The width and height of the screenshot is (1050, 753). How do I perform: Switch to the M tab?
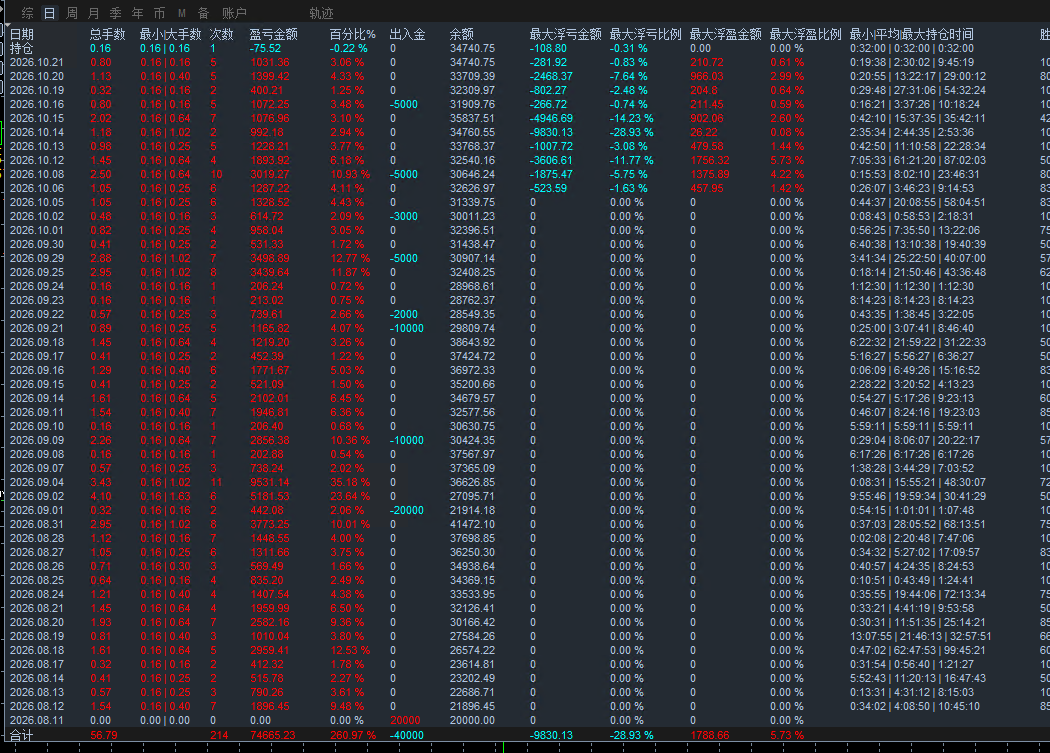[x=181, y=13]
